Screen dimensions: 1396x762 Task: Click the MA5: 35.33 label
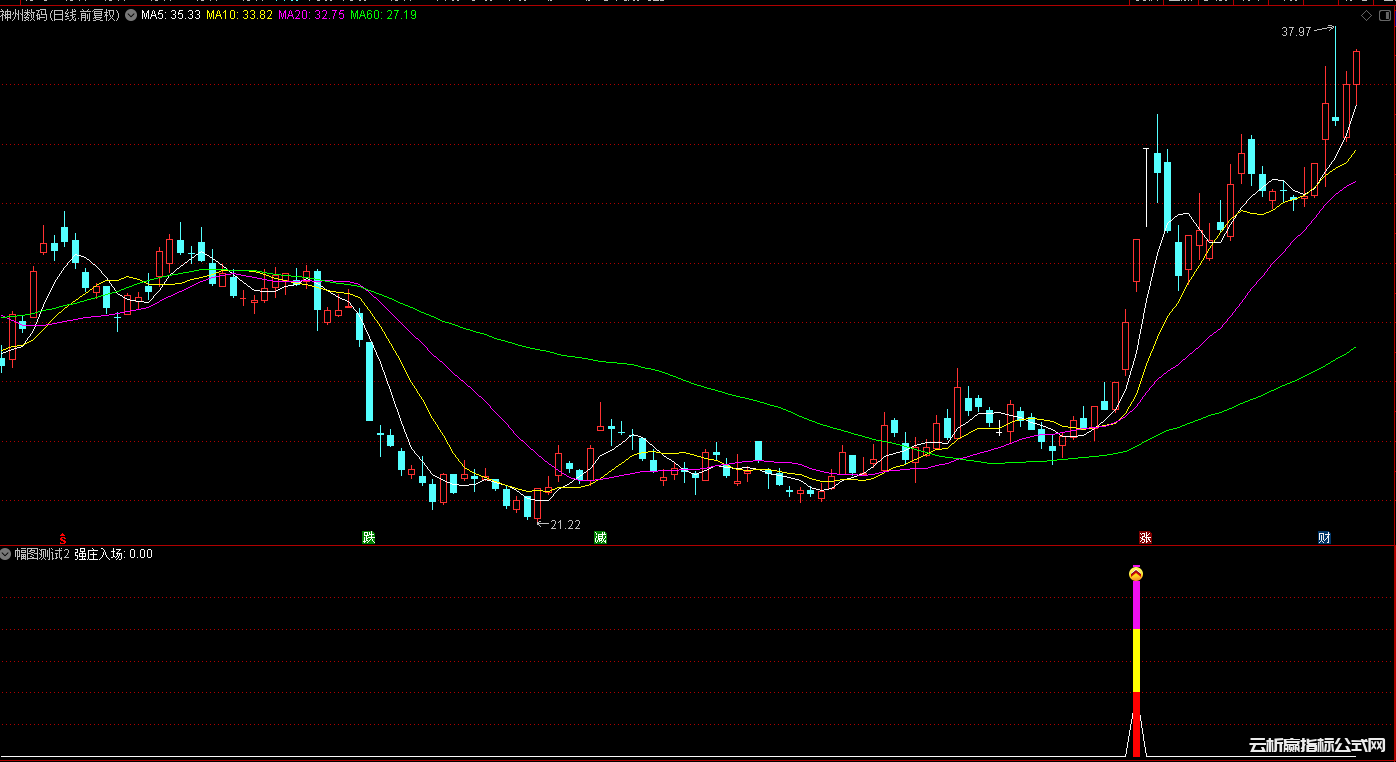pyautogui.click(x=171, y=16)
